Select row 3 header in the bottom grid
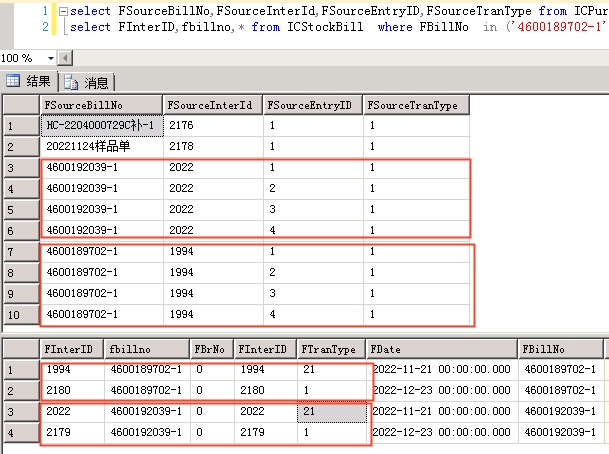609x454 pixels. pyautogui.click(x=19, y=412)
